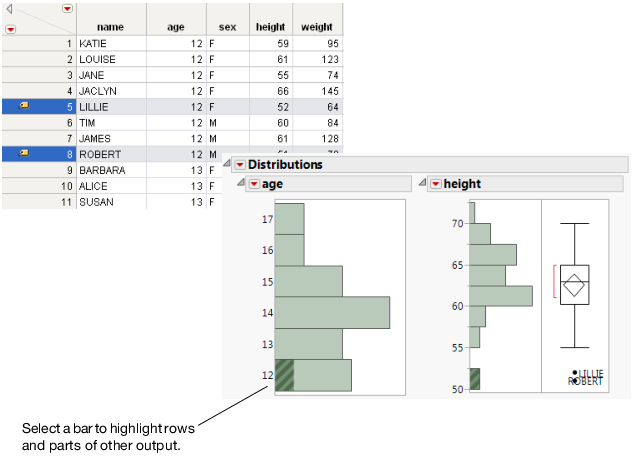Select the age 14 histogram bar

tap(332, 312)
